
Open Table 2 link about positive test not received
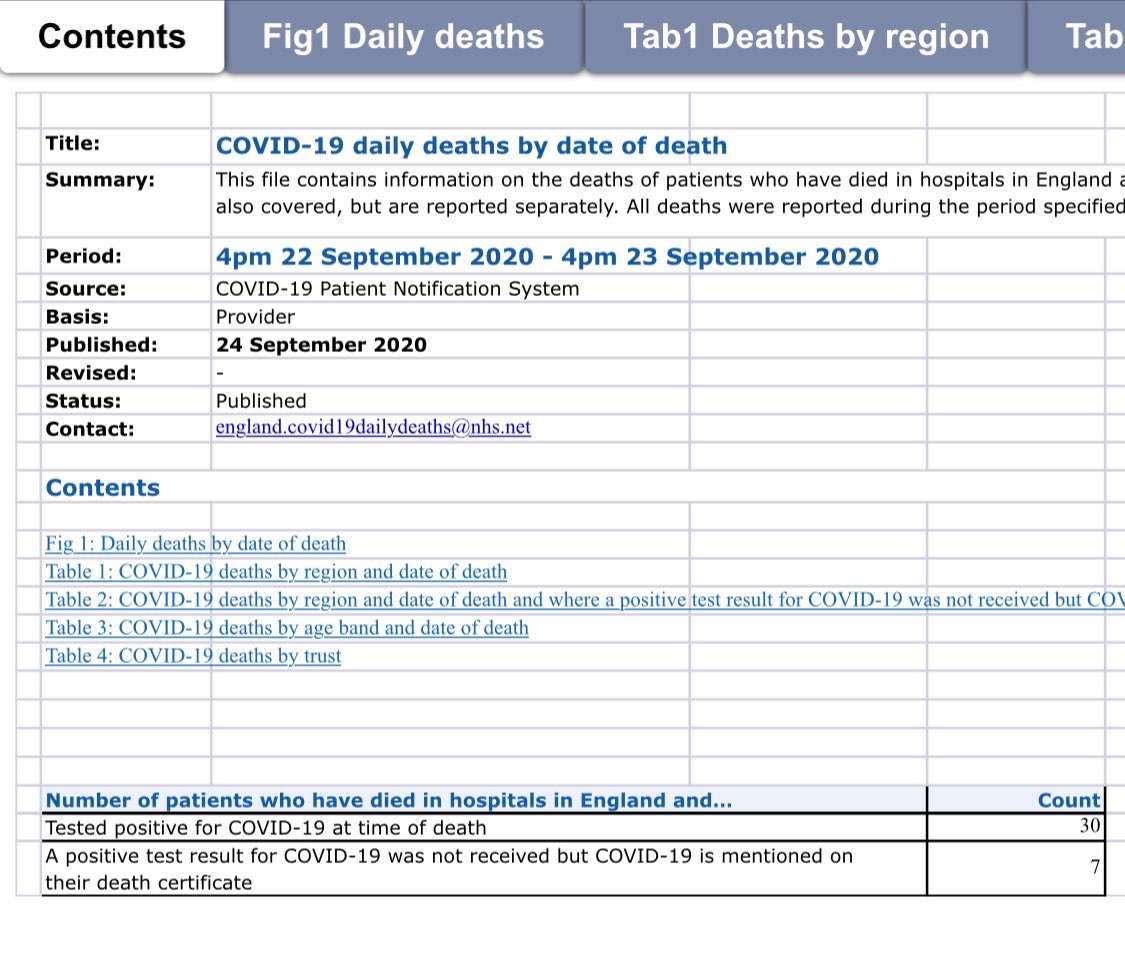click(585, 599)
